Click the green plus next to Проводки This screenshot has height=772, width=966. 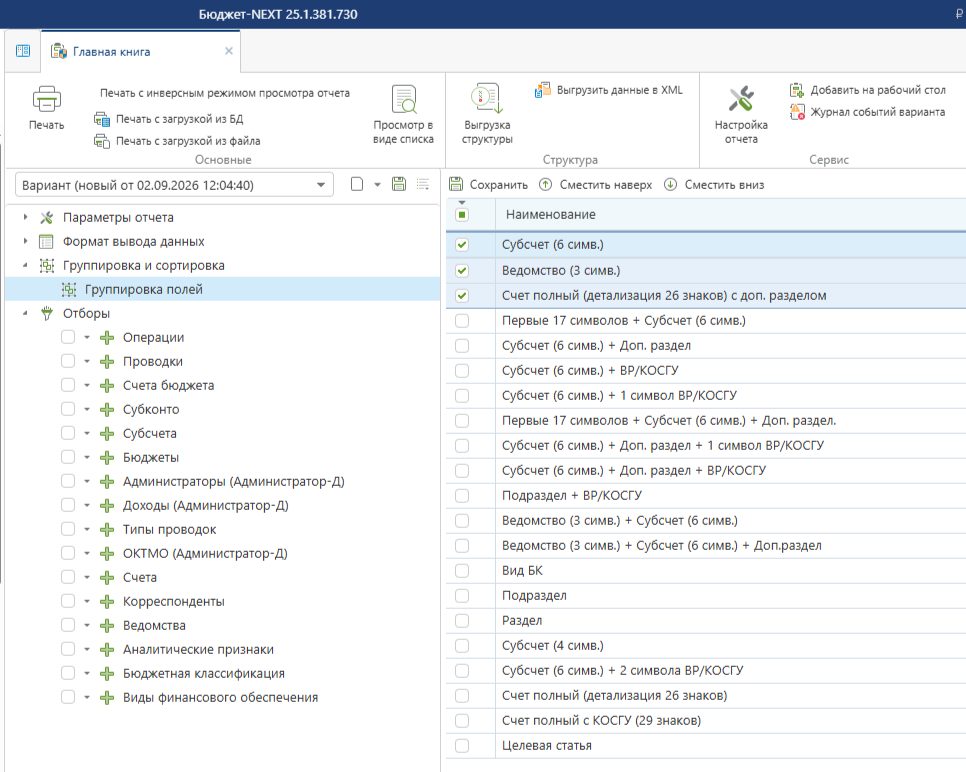107,362
